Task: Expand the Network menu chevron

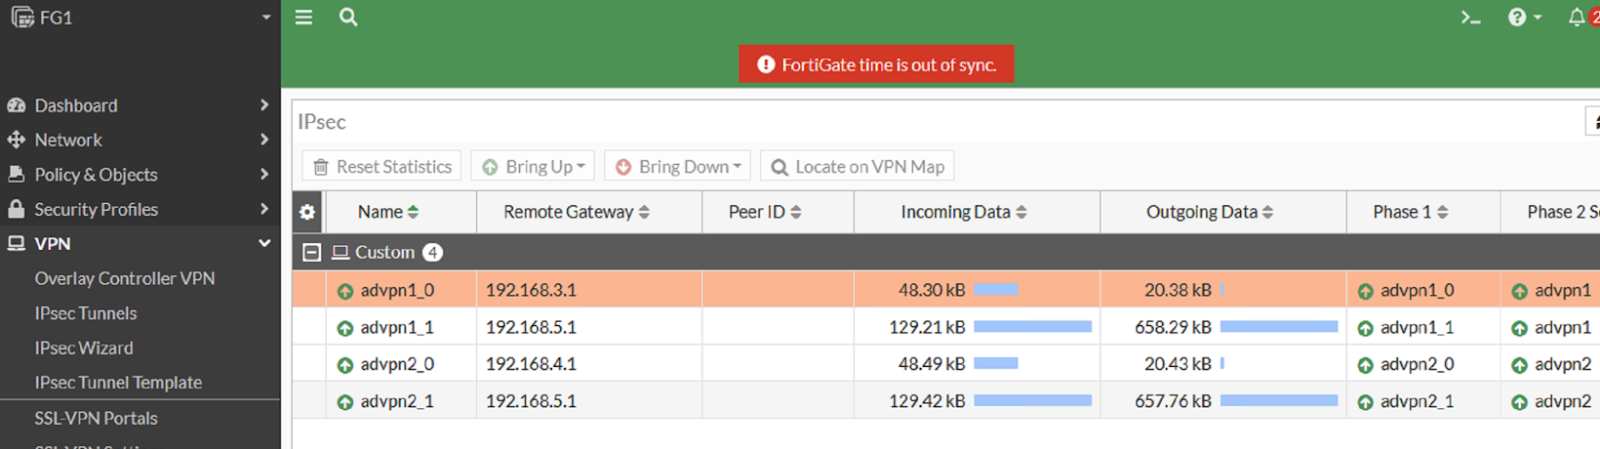Action: pyautogui.click(x=264, y=140)
